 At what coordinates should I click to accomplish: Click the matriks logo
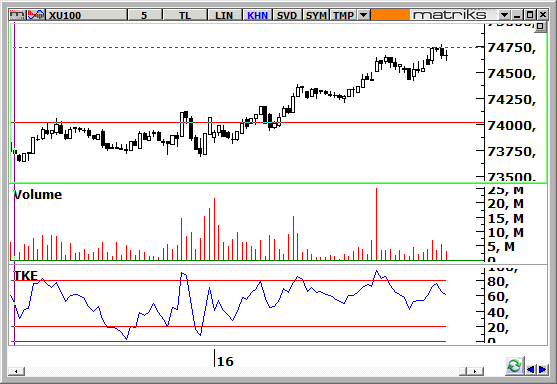(450, 15)
